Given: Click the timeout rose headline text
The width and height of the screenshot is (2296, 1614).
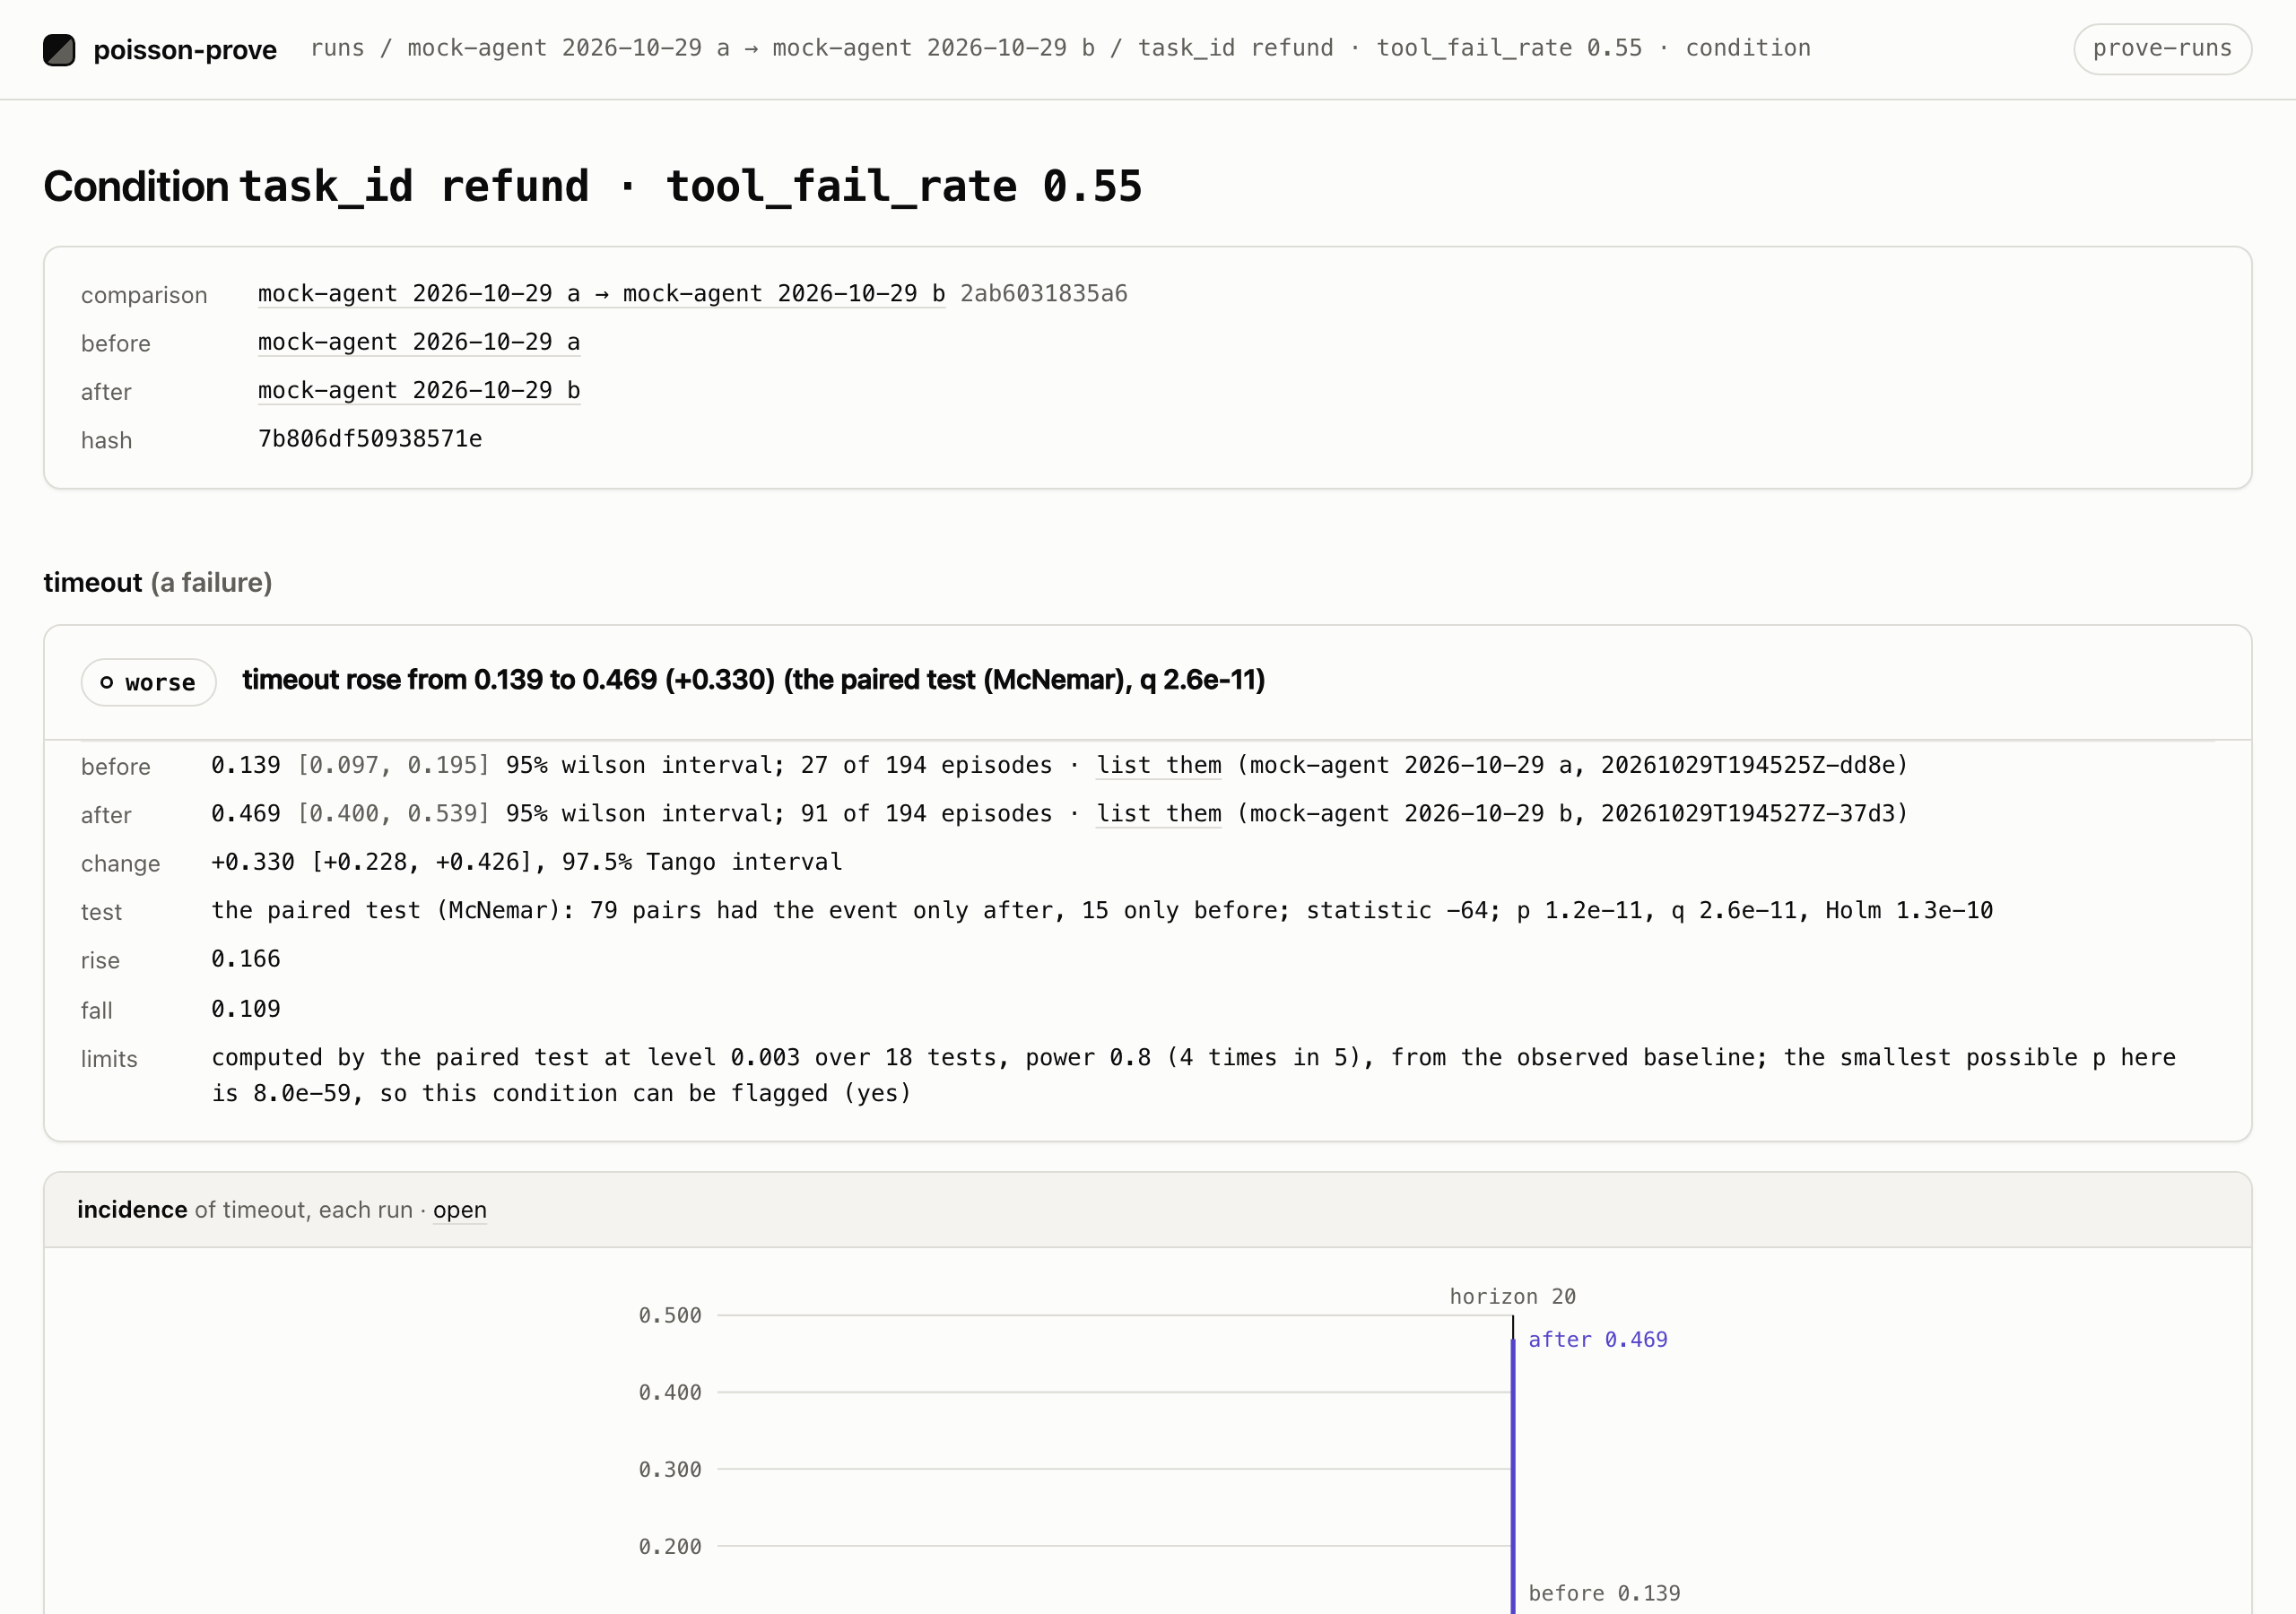Looking at the screenshot, I should 753,680.
